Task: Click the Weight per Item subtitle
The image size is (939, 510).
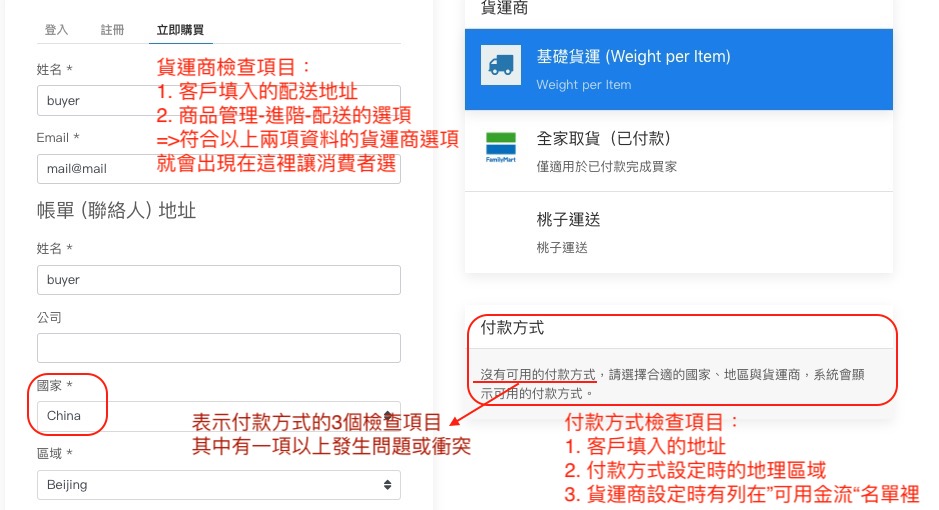Action: tap(584, 85)
